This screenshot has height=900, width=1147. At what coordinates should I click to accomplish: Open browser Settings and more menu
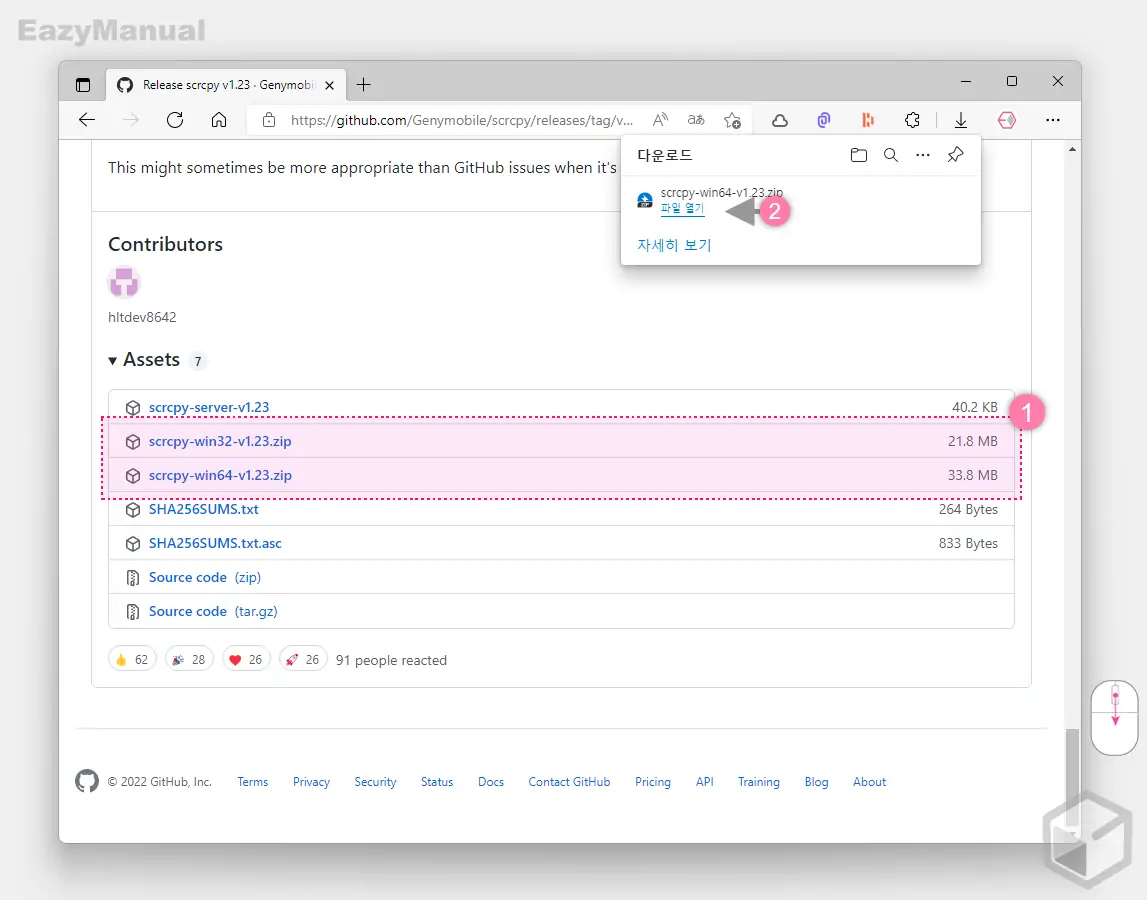click(x=1052, y=120)
